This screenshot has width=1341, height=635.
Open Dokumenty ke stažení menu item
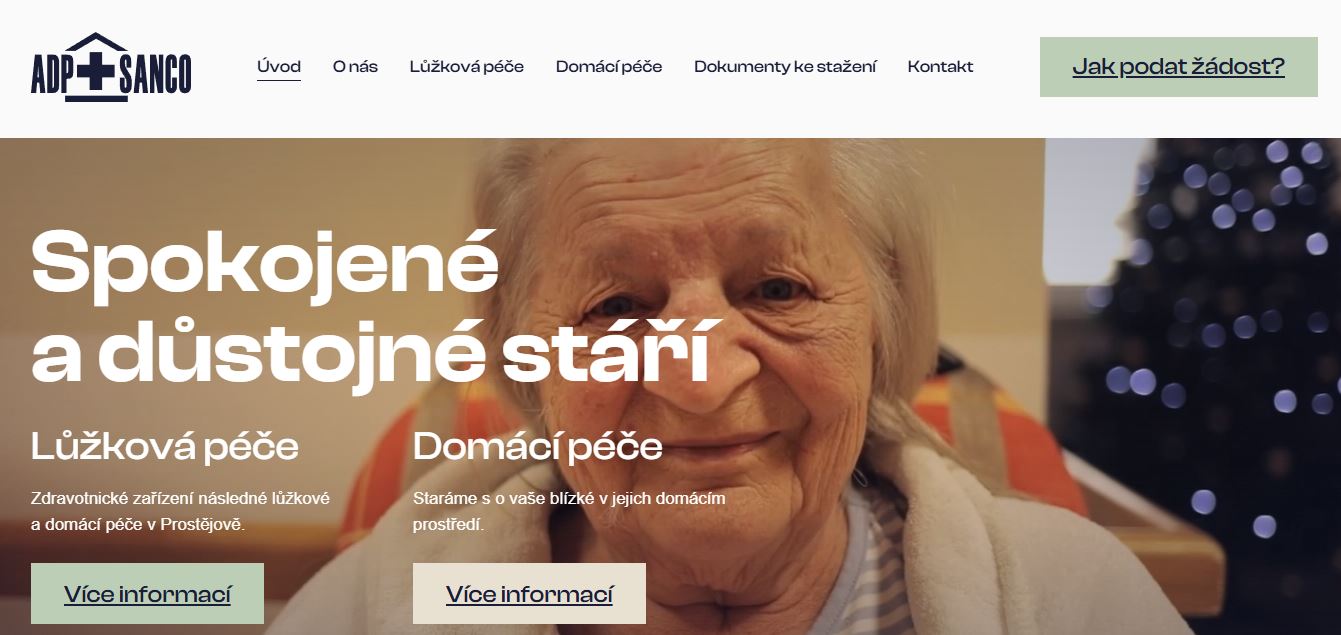[x=785, y=67]
